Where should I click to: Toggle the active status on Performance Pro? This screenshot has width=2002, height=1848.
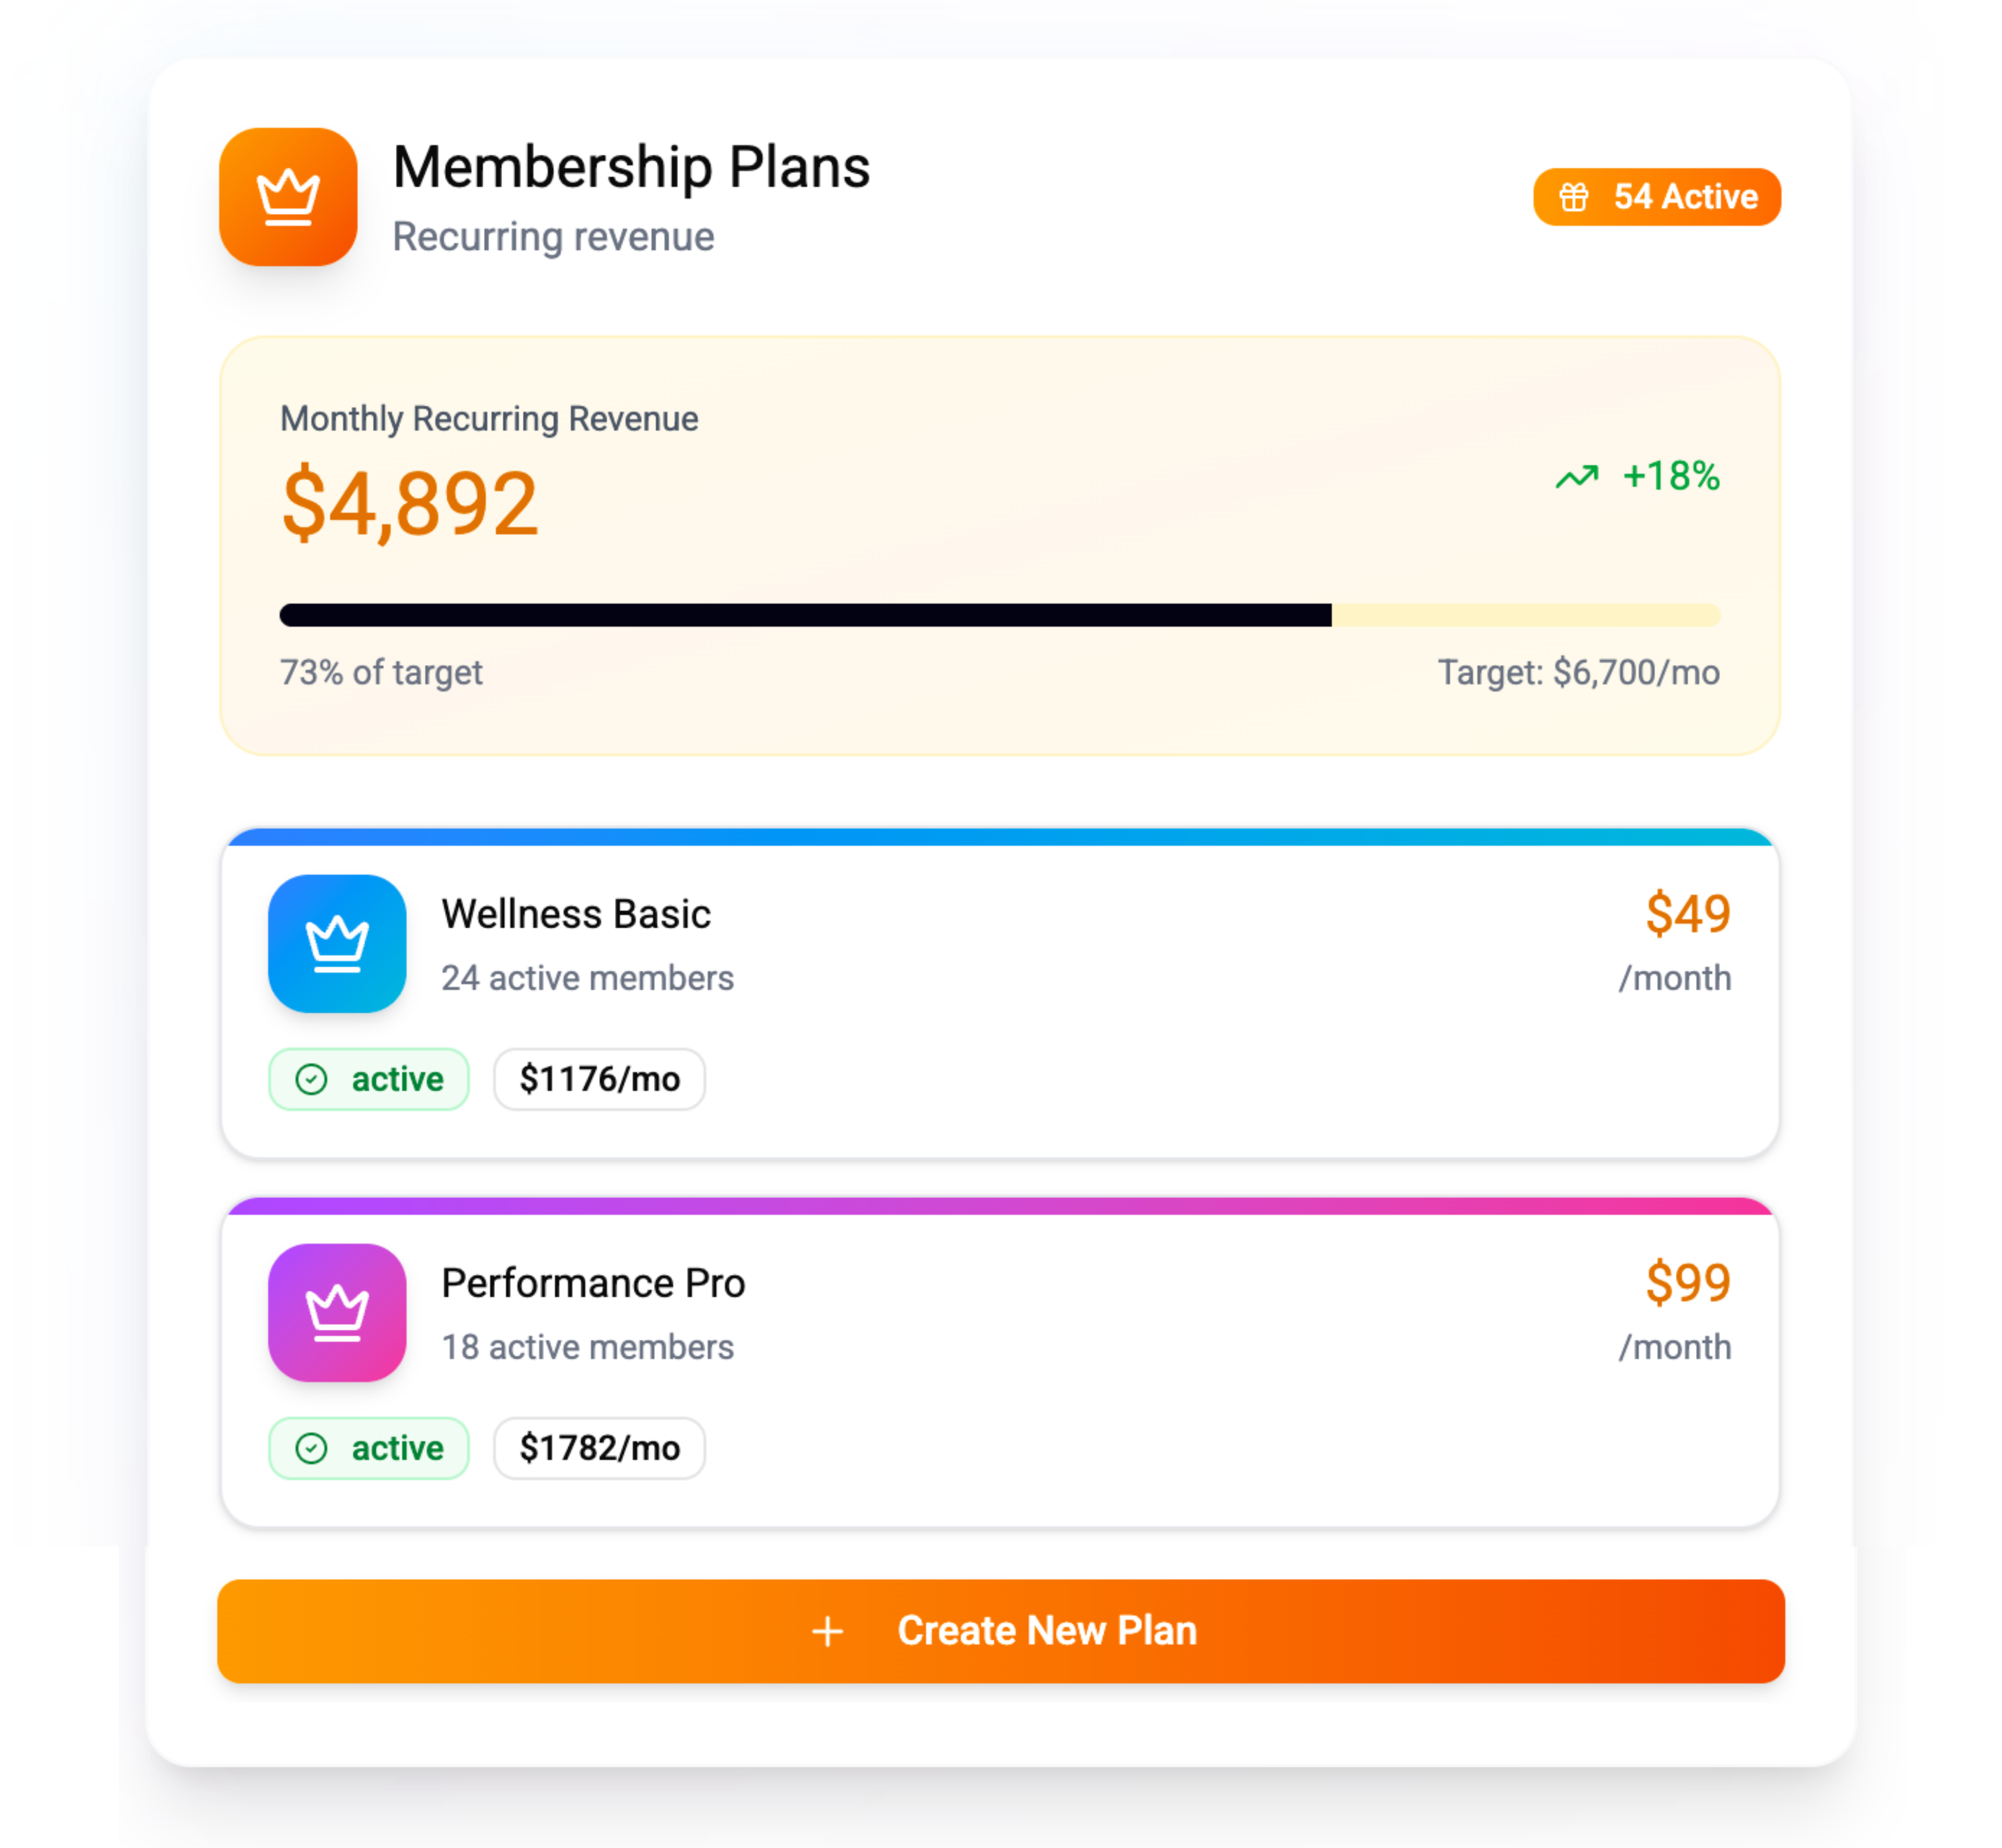369,1448
